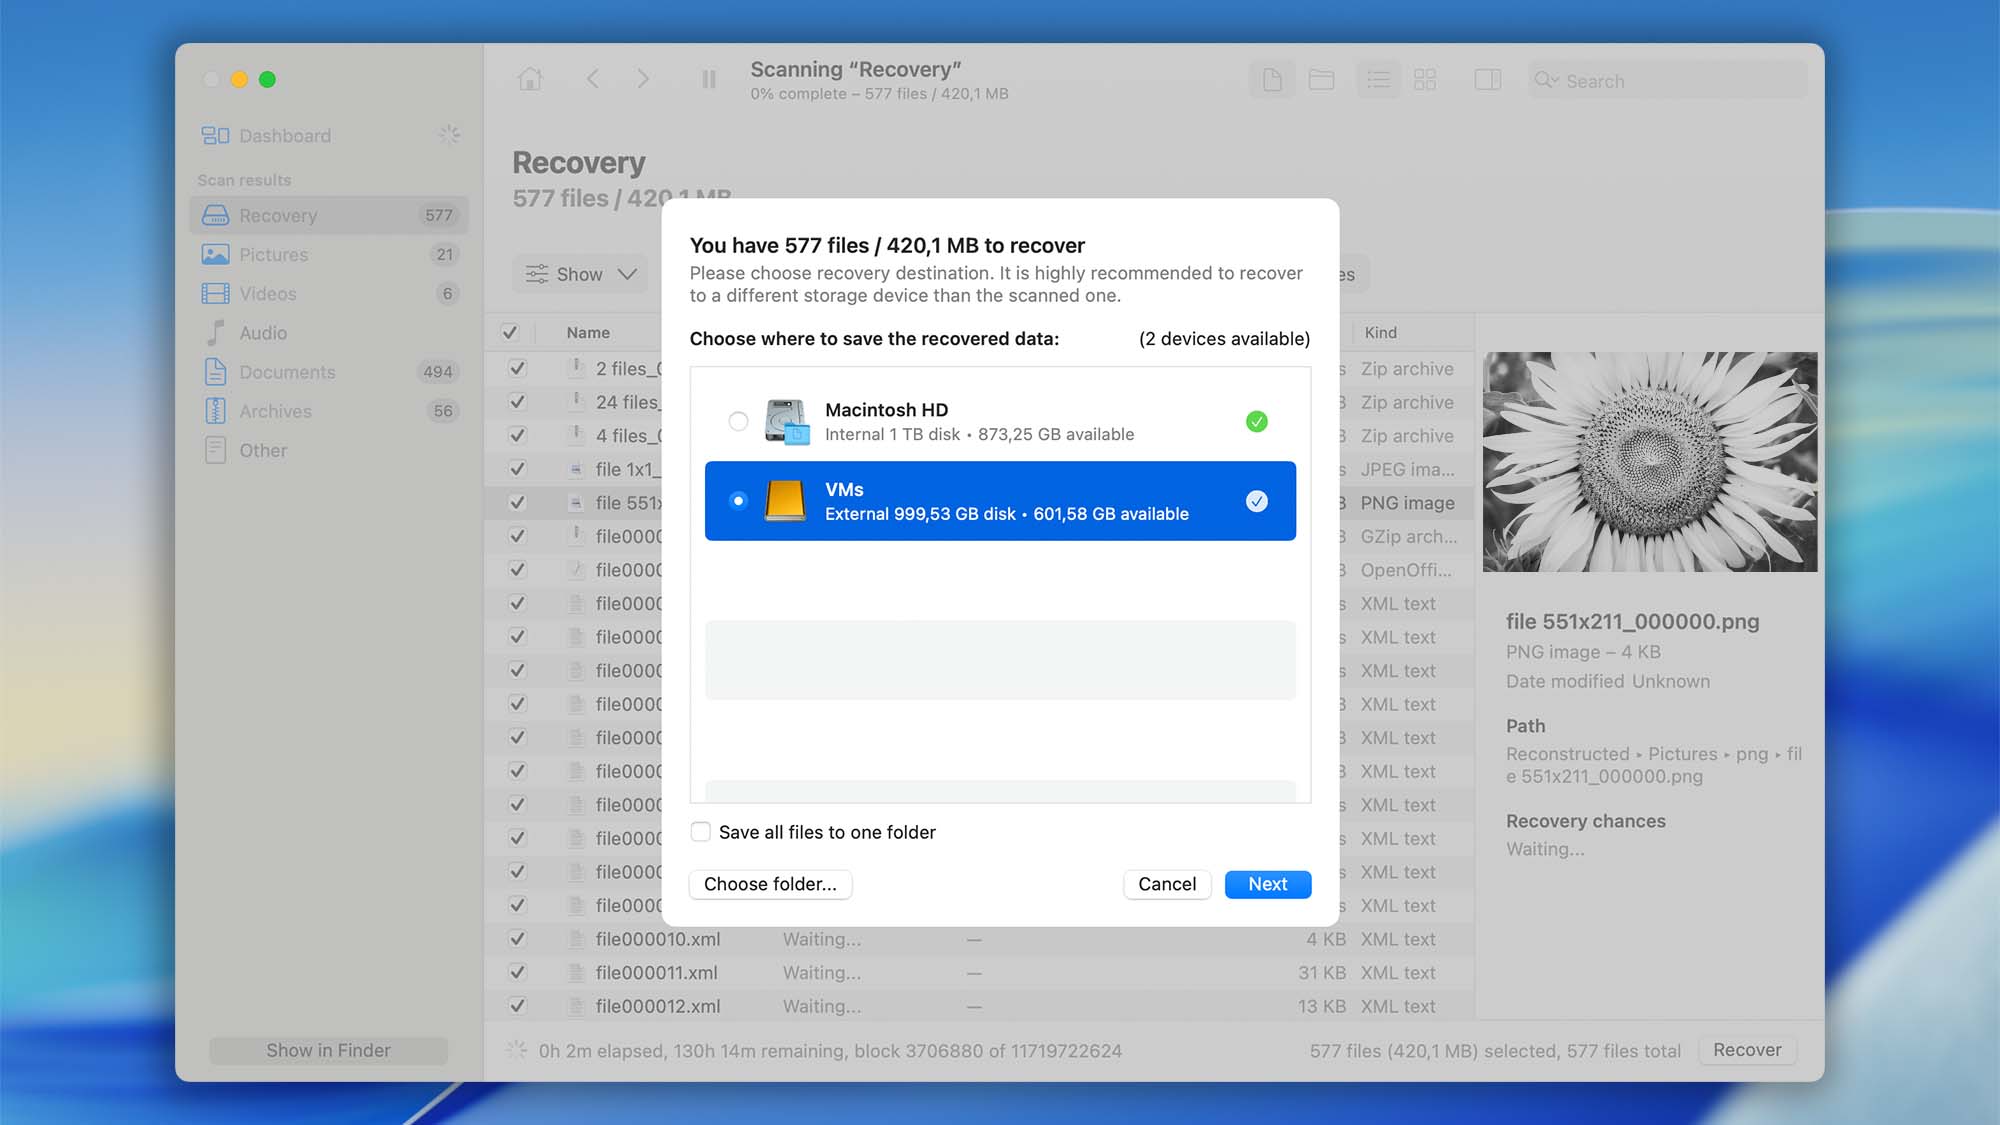2000x1125 pixels.
Task: Switch to folder view icon
Action: (1321, 79)
